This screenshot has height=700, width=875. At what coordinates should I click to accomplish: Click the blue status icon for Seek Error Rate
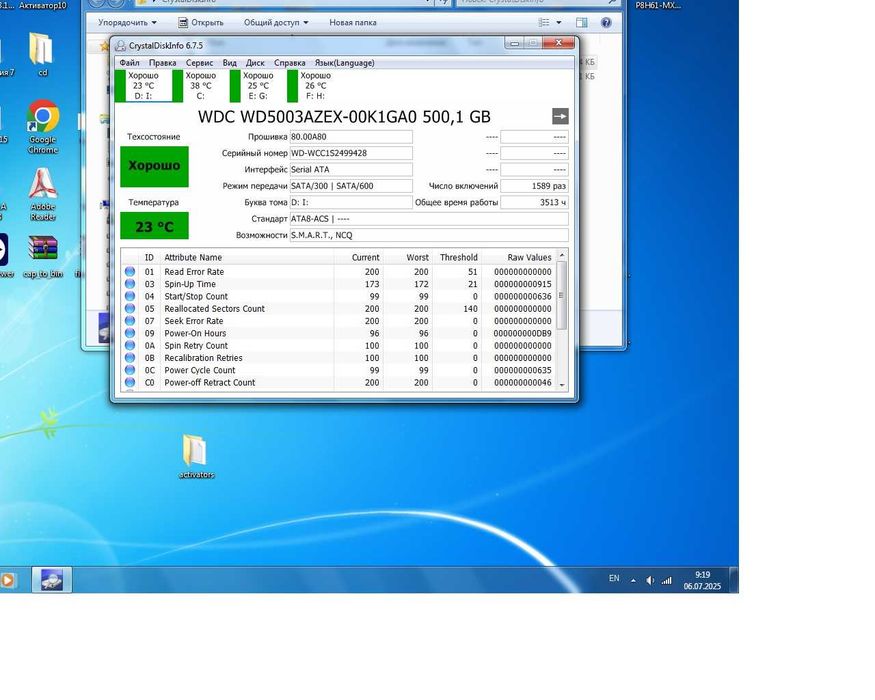tap(130, 320)
